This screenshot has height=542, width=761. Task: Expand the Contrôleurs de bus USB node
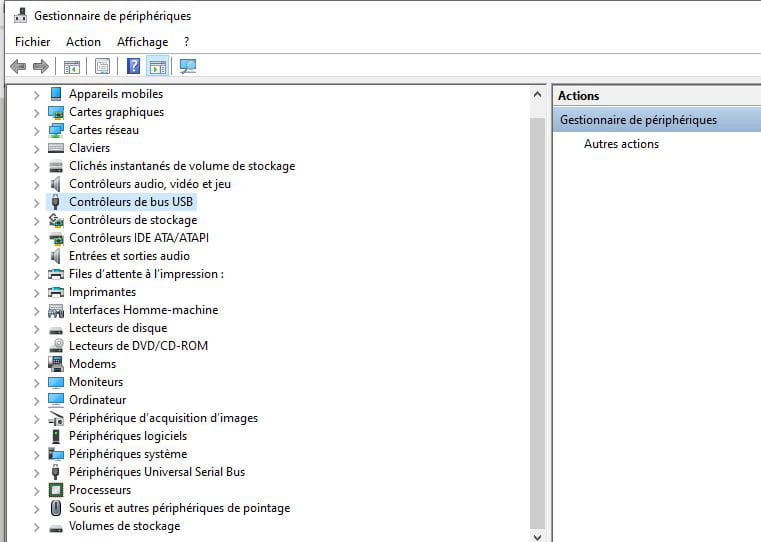pyautogui.click(x=37, y=202)
